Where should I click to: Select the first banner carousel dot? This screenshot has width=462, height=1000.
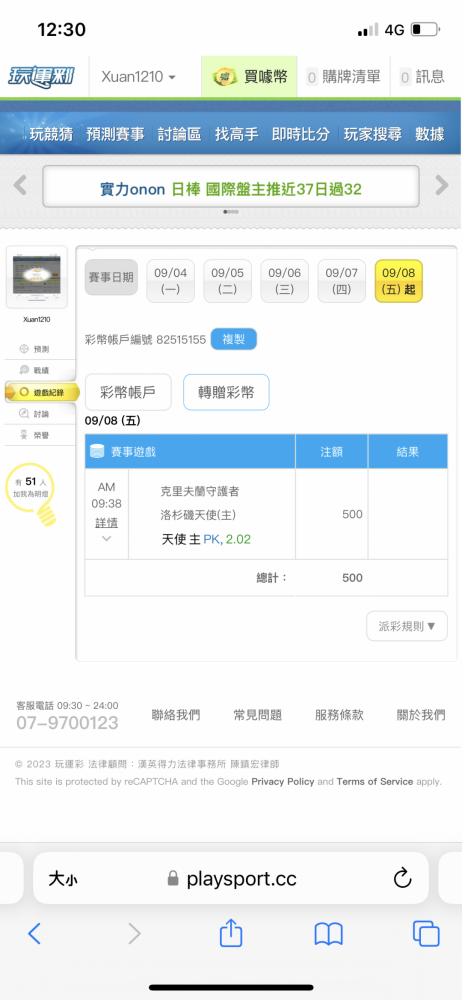tap(225, 212)
